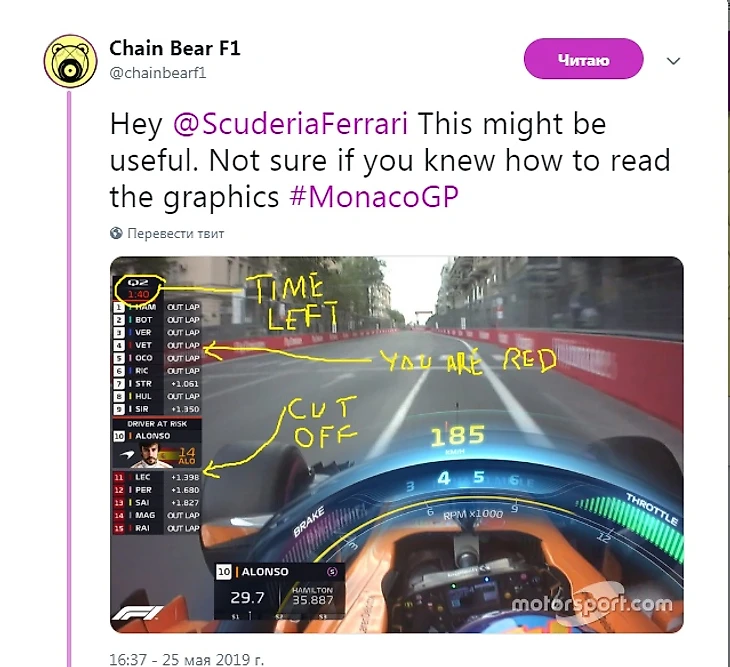Click the circled Q2 1:40 session timer

point(139,289)
